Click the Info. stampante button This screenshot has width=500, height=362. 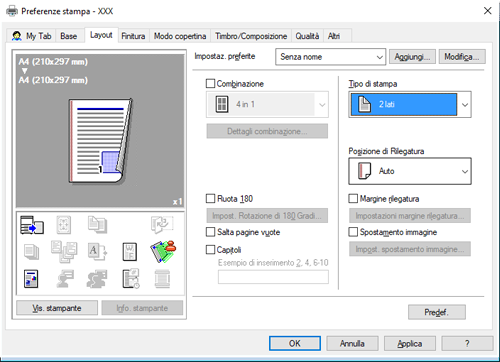pyautogui.click(x=142, y=308)
